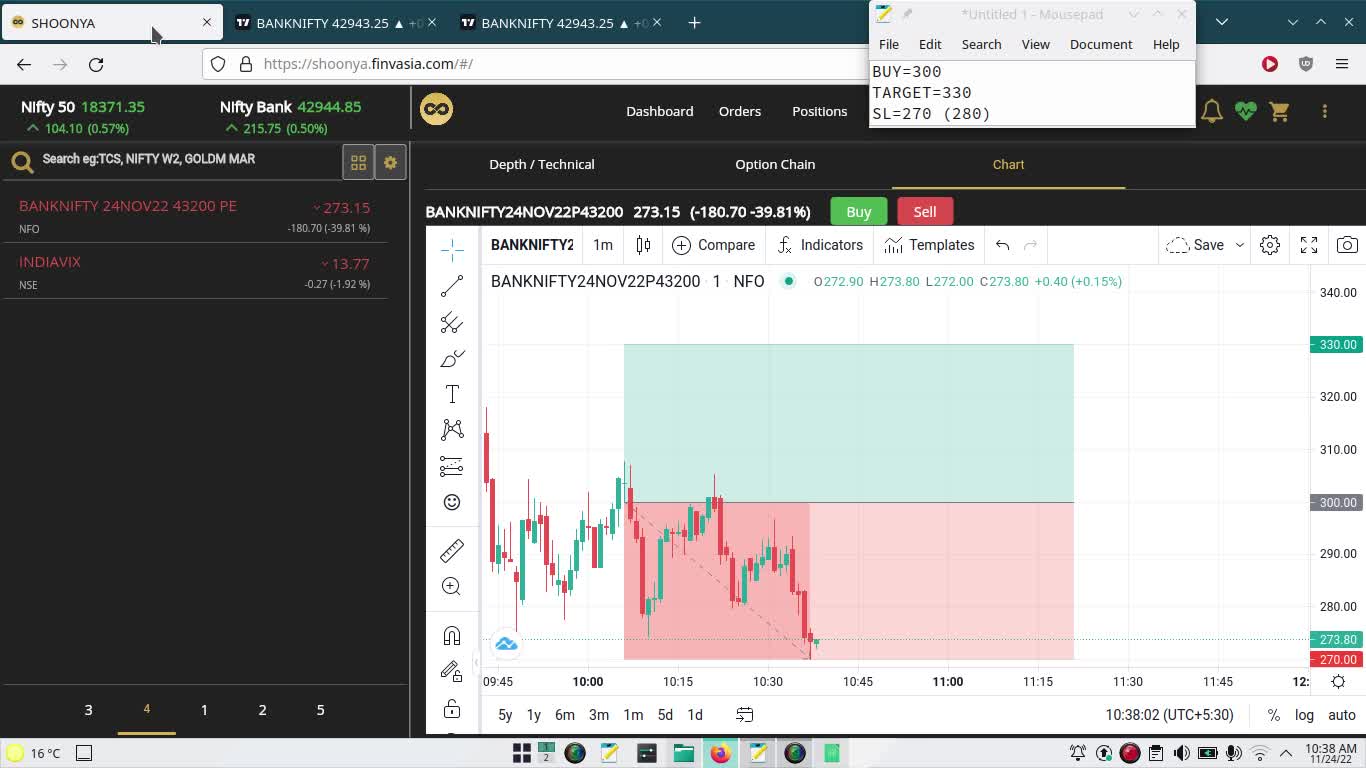Open the chart timezone menu
This screenshot has height=768, width=1366.
[x=1170, y=715]
